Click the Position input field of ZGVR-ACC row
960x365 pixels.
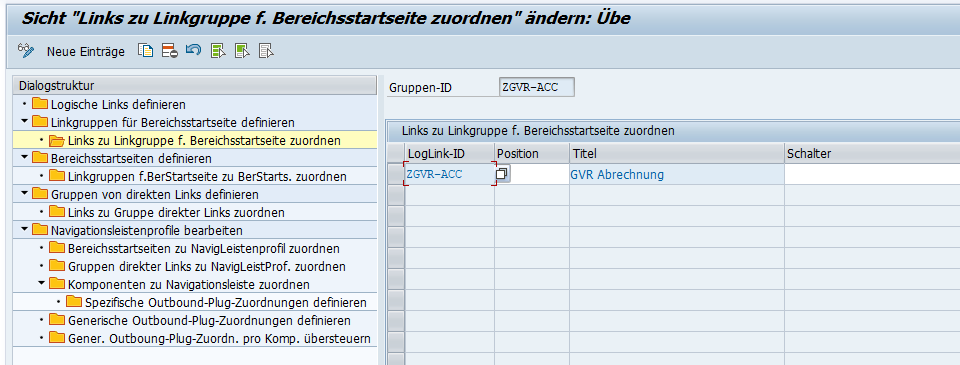pos(532,175)
